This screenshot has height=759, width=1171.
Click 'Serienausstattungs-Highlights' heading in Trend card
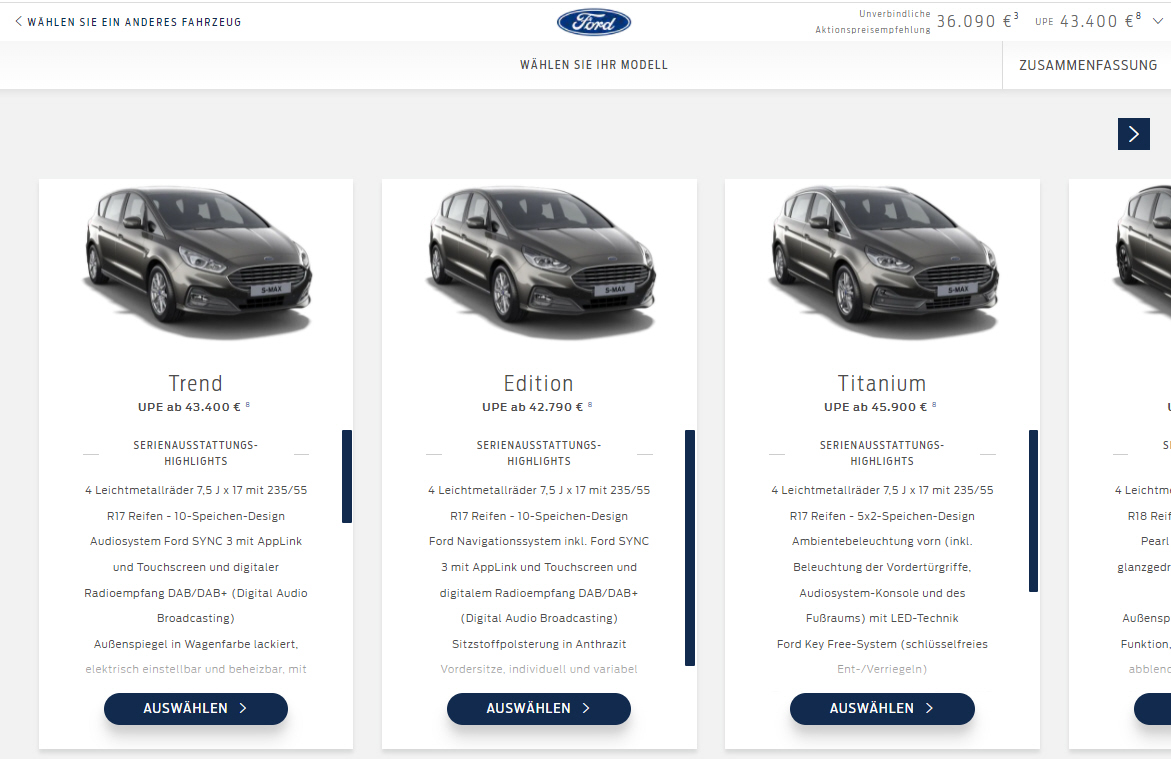click(x=196, y=453)
